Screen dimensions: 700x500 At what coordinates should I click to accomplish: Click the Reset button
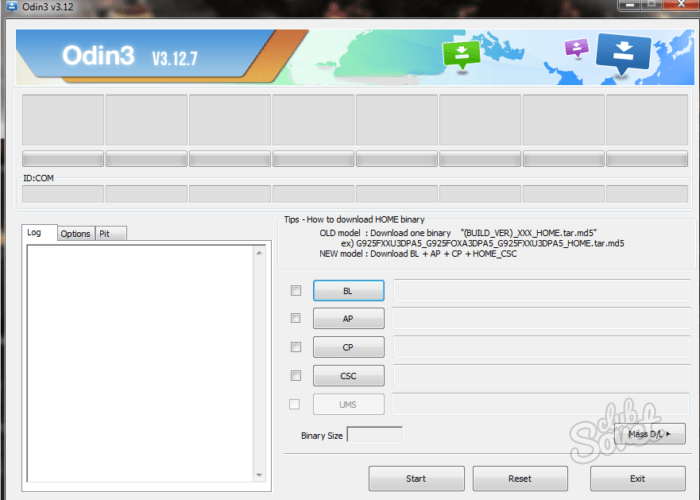coord(520,479)
